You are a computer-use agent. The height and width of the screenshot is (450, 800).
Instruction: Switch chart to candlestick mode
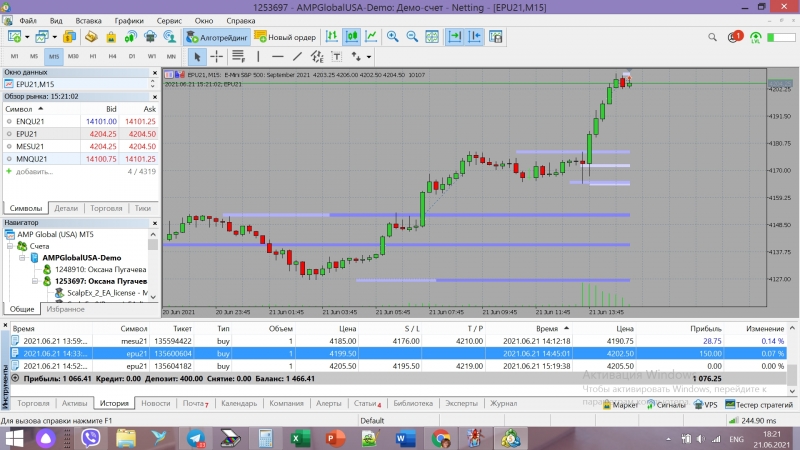[x=352, y=37]
